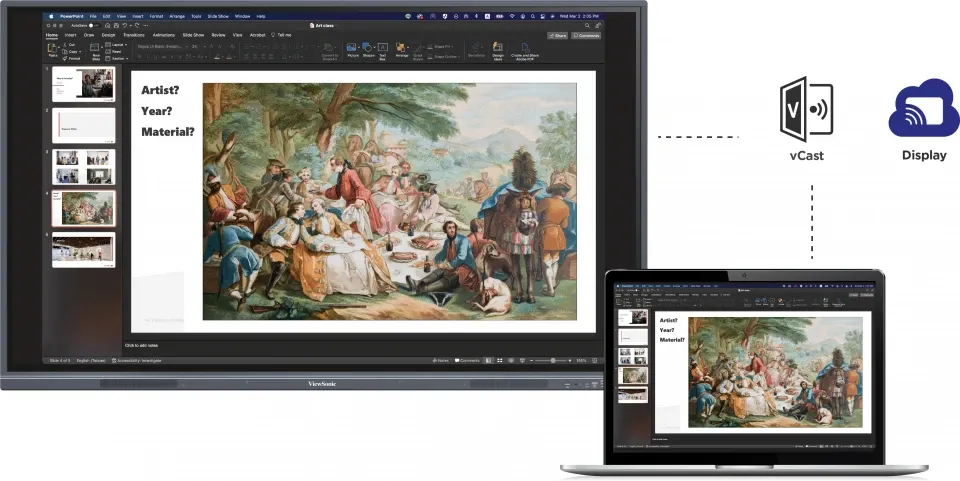The height and width of the screenshot is (481, 960).
Task: Toggle the Notes pane in status bar
Action: (x=441, y=360)
